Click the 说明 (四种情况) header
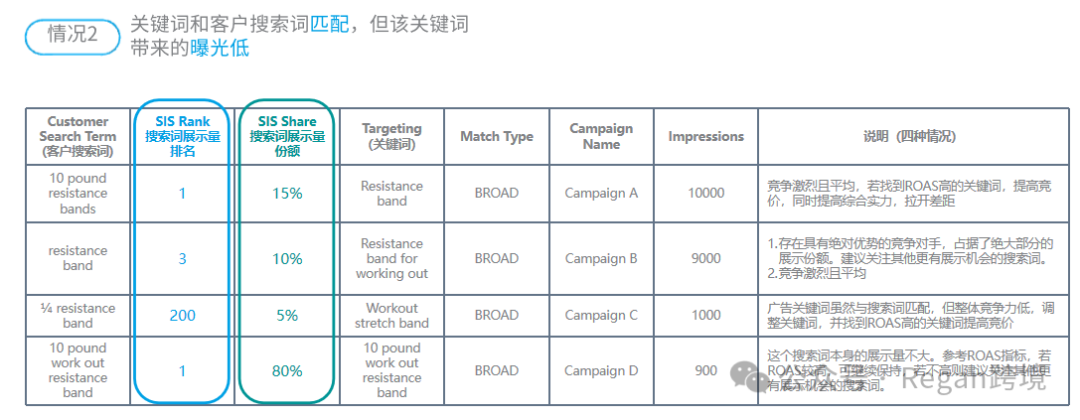 tap(909, 136)
